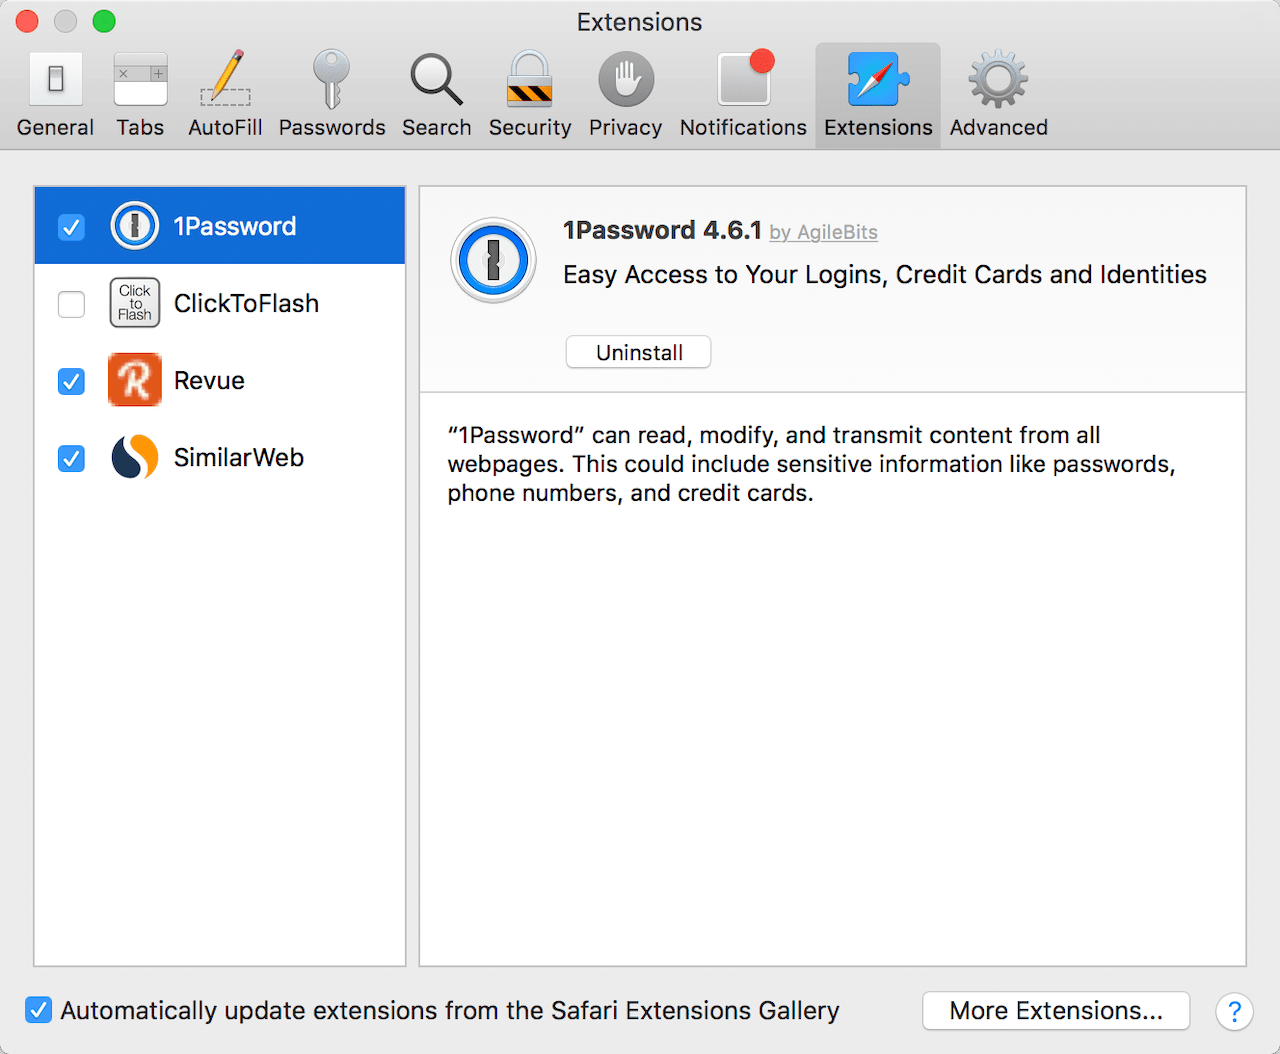Toggle automatic extension updates checkbox
Viewport: 1280px width, 1054px height.
38,1010
